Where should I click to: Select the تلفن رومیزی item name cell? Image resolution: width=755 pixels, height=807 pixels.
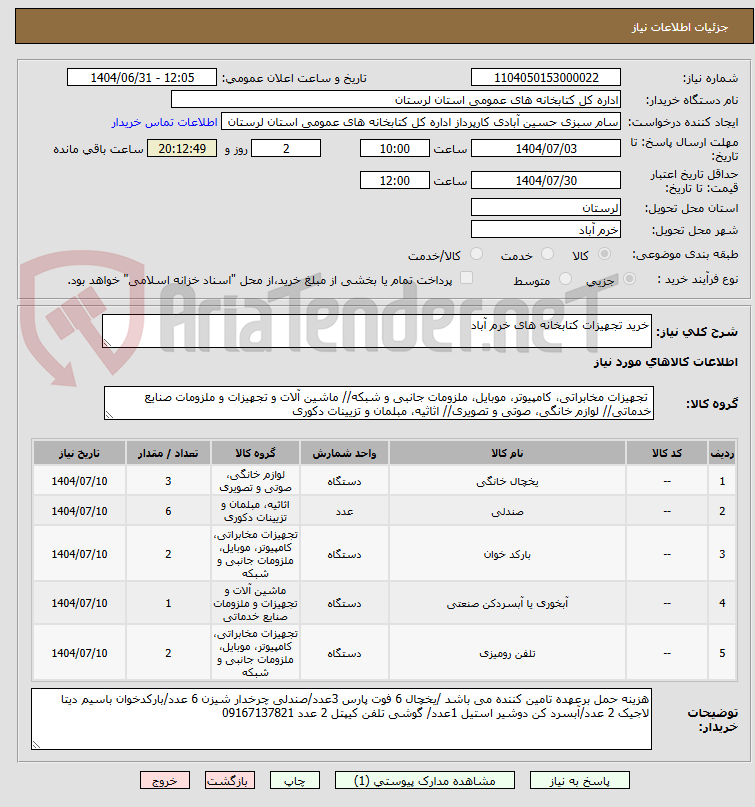coord(507,653)
